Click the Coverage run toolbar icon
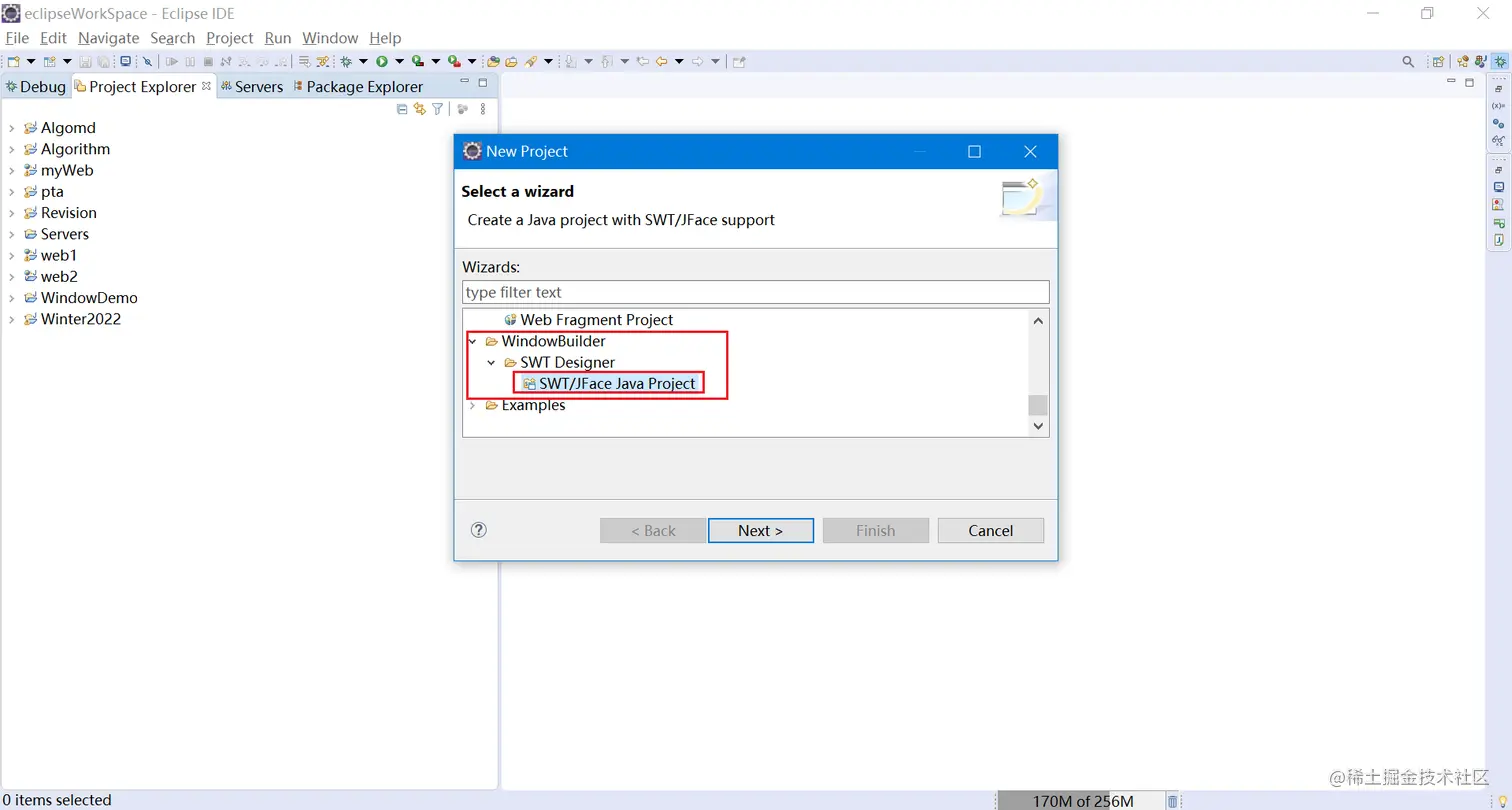The height and width of the screenshot is (810, 1512). pos(418,61)
